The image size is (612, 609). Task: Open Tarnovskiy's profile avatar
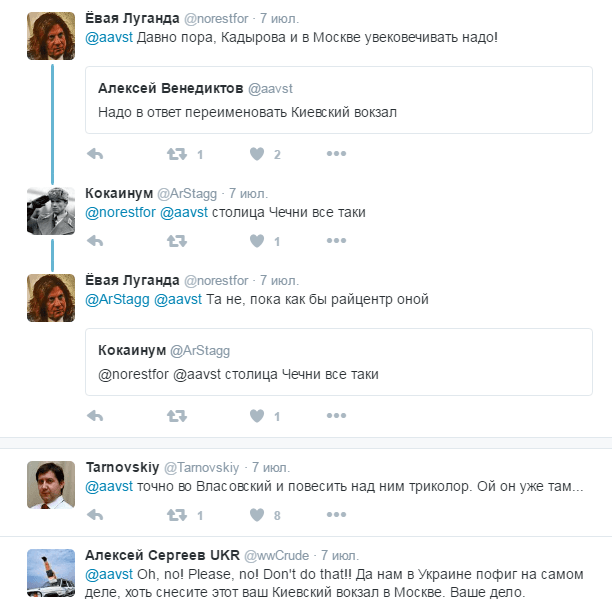click(x=51, y=485)
